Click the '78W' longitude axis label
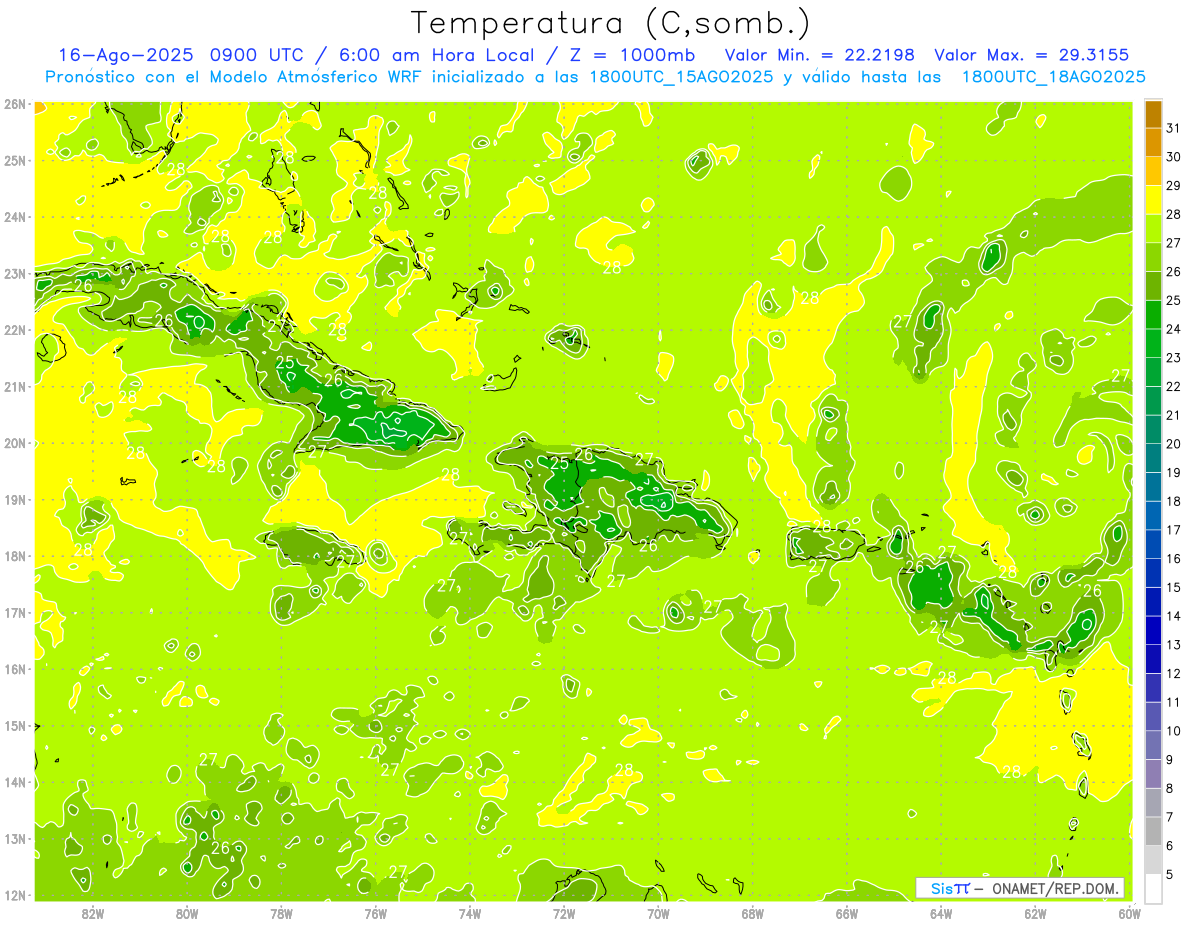The image size is (1200, 927). [281, 912]
